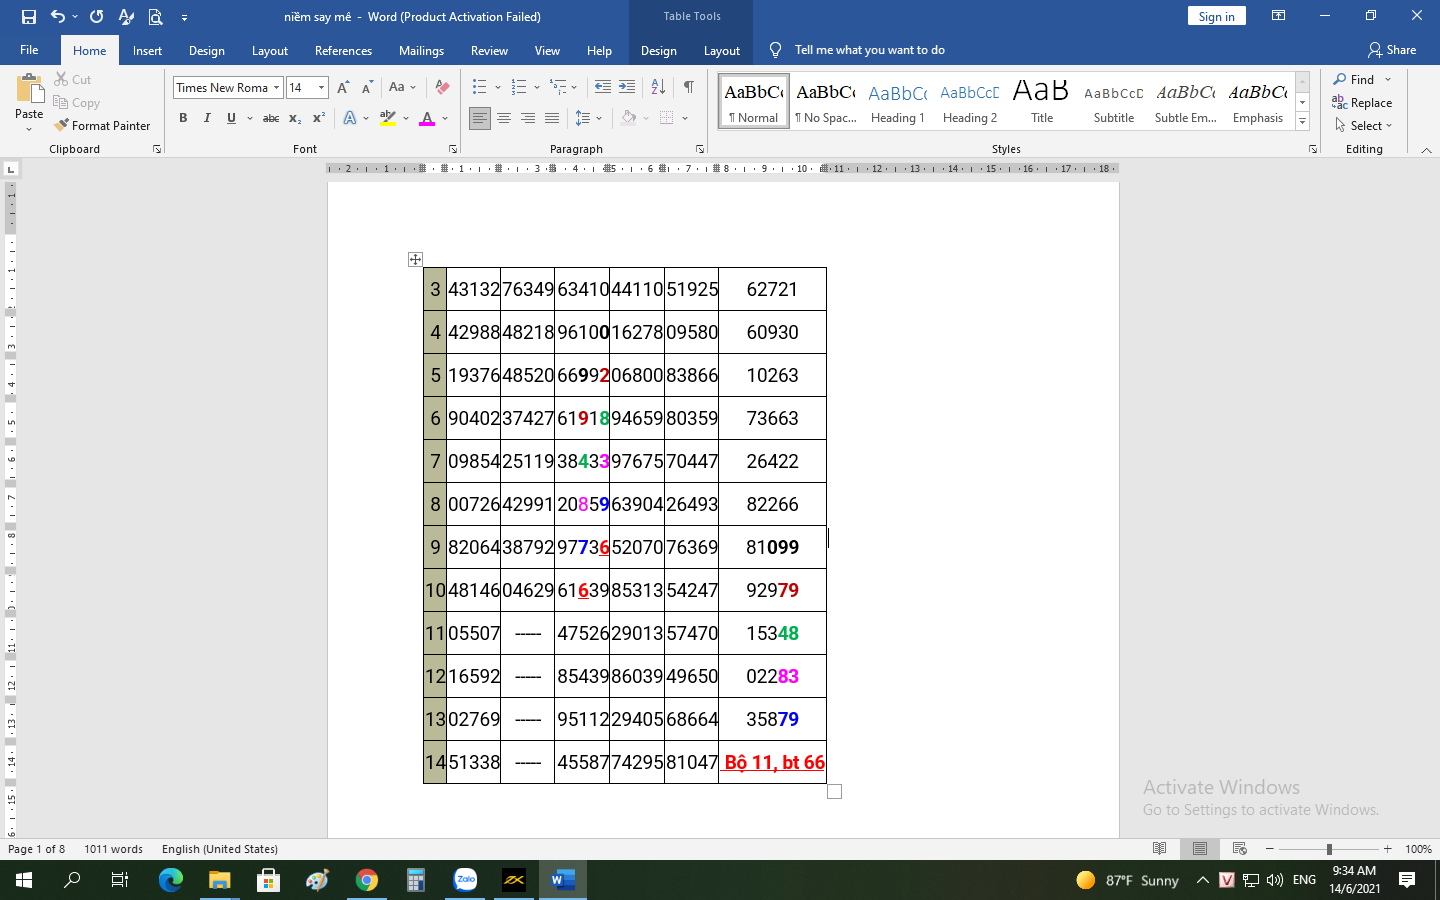Click the Replace button in Editing
1440x900 pixels.
pyautogui.click(x=1362, y=103)
